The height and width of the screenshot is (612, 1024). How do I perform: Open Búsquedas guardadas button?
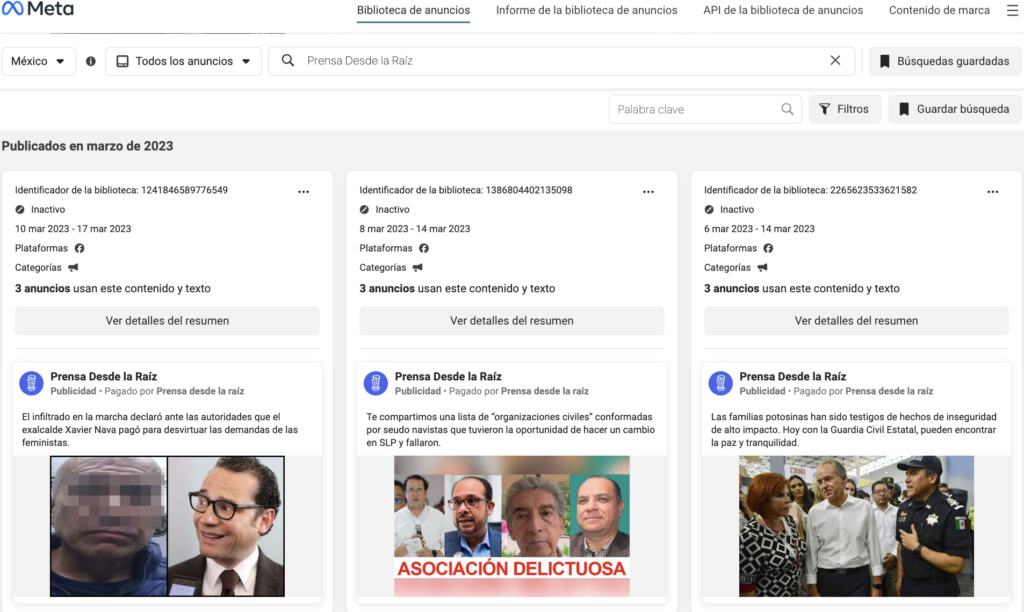point(944,61)
